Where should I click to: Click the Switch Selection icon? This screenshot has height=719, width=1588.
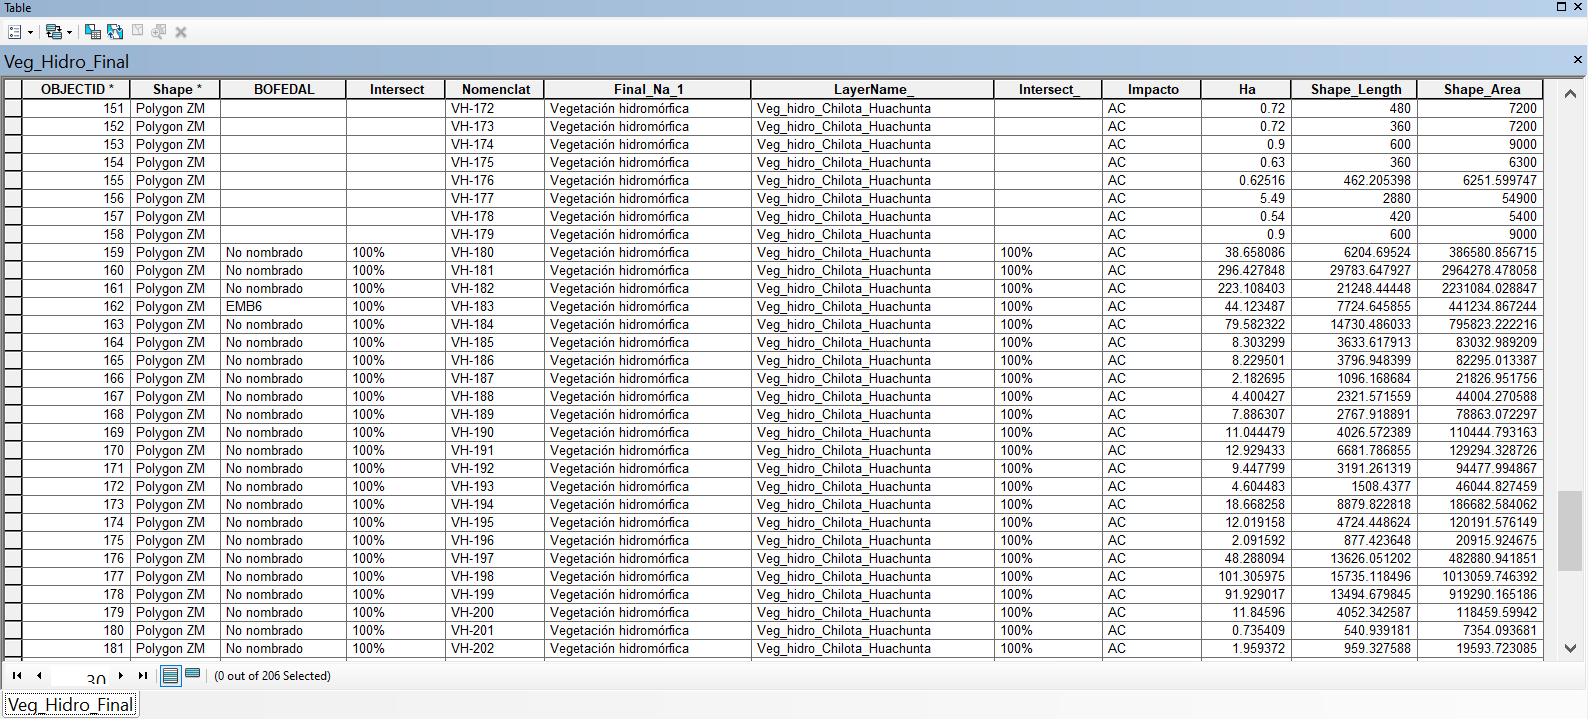pos(115,32)
